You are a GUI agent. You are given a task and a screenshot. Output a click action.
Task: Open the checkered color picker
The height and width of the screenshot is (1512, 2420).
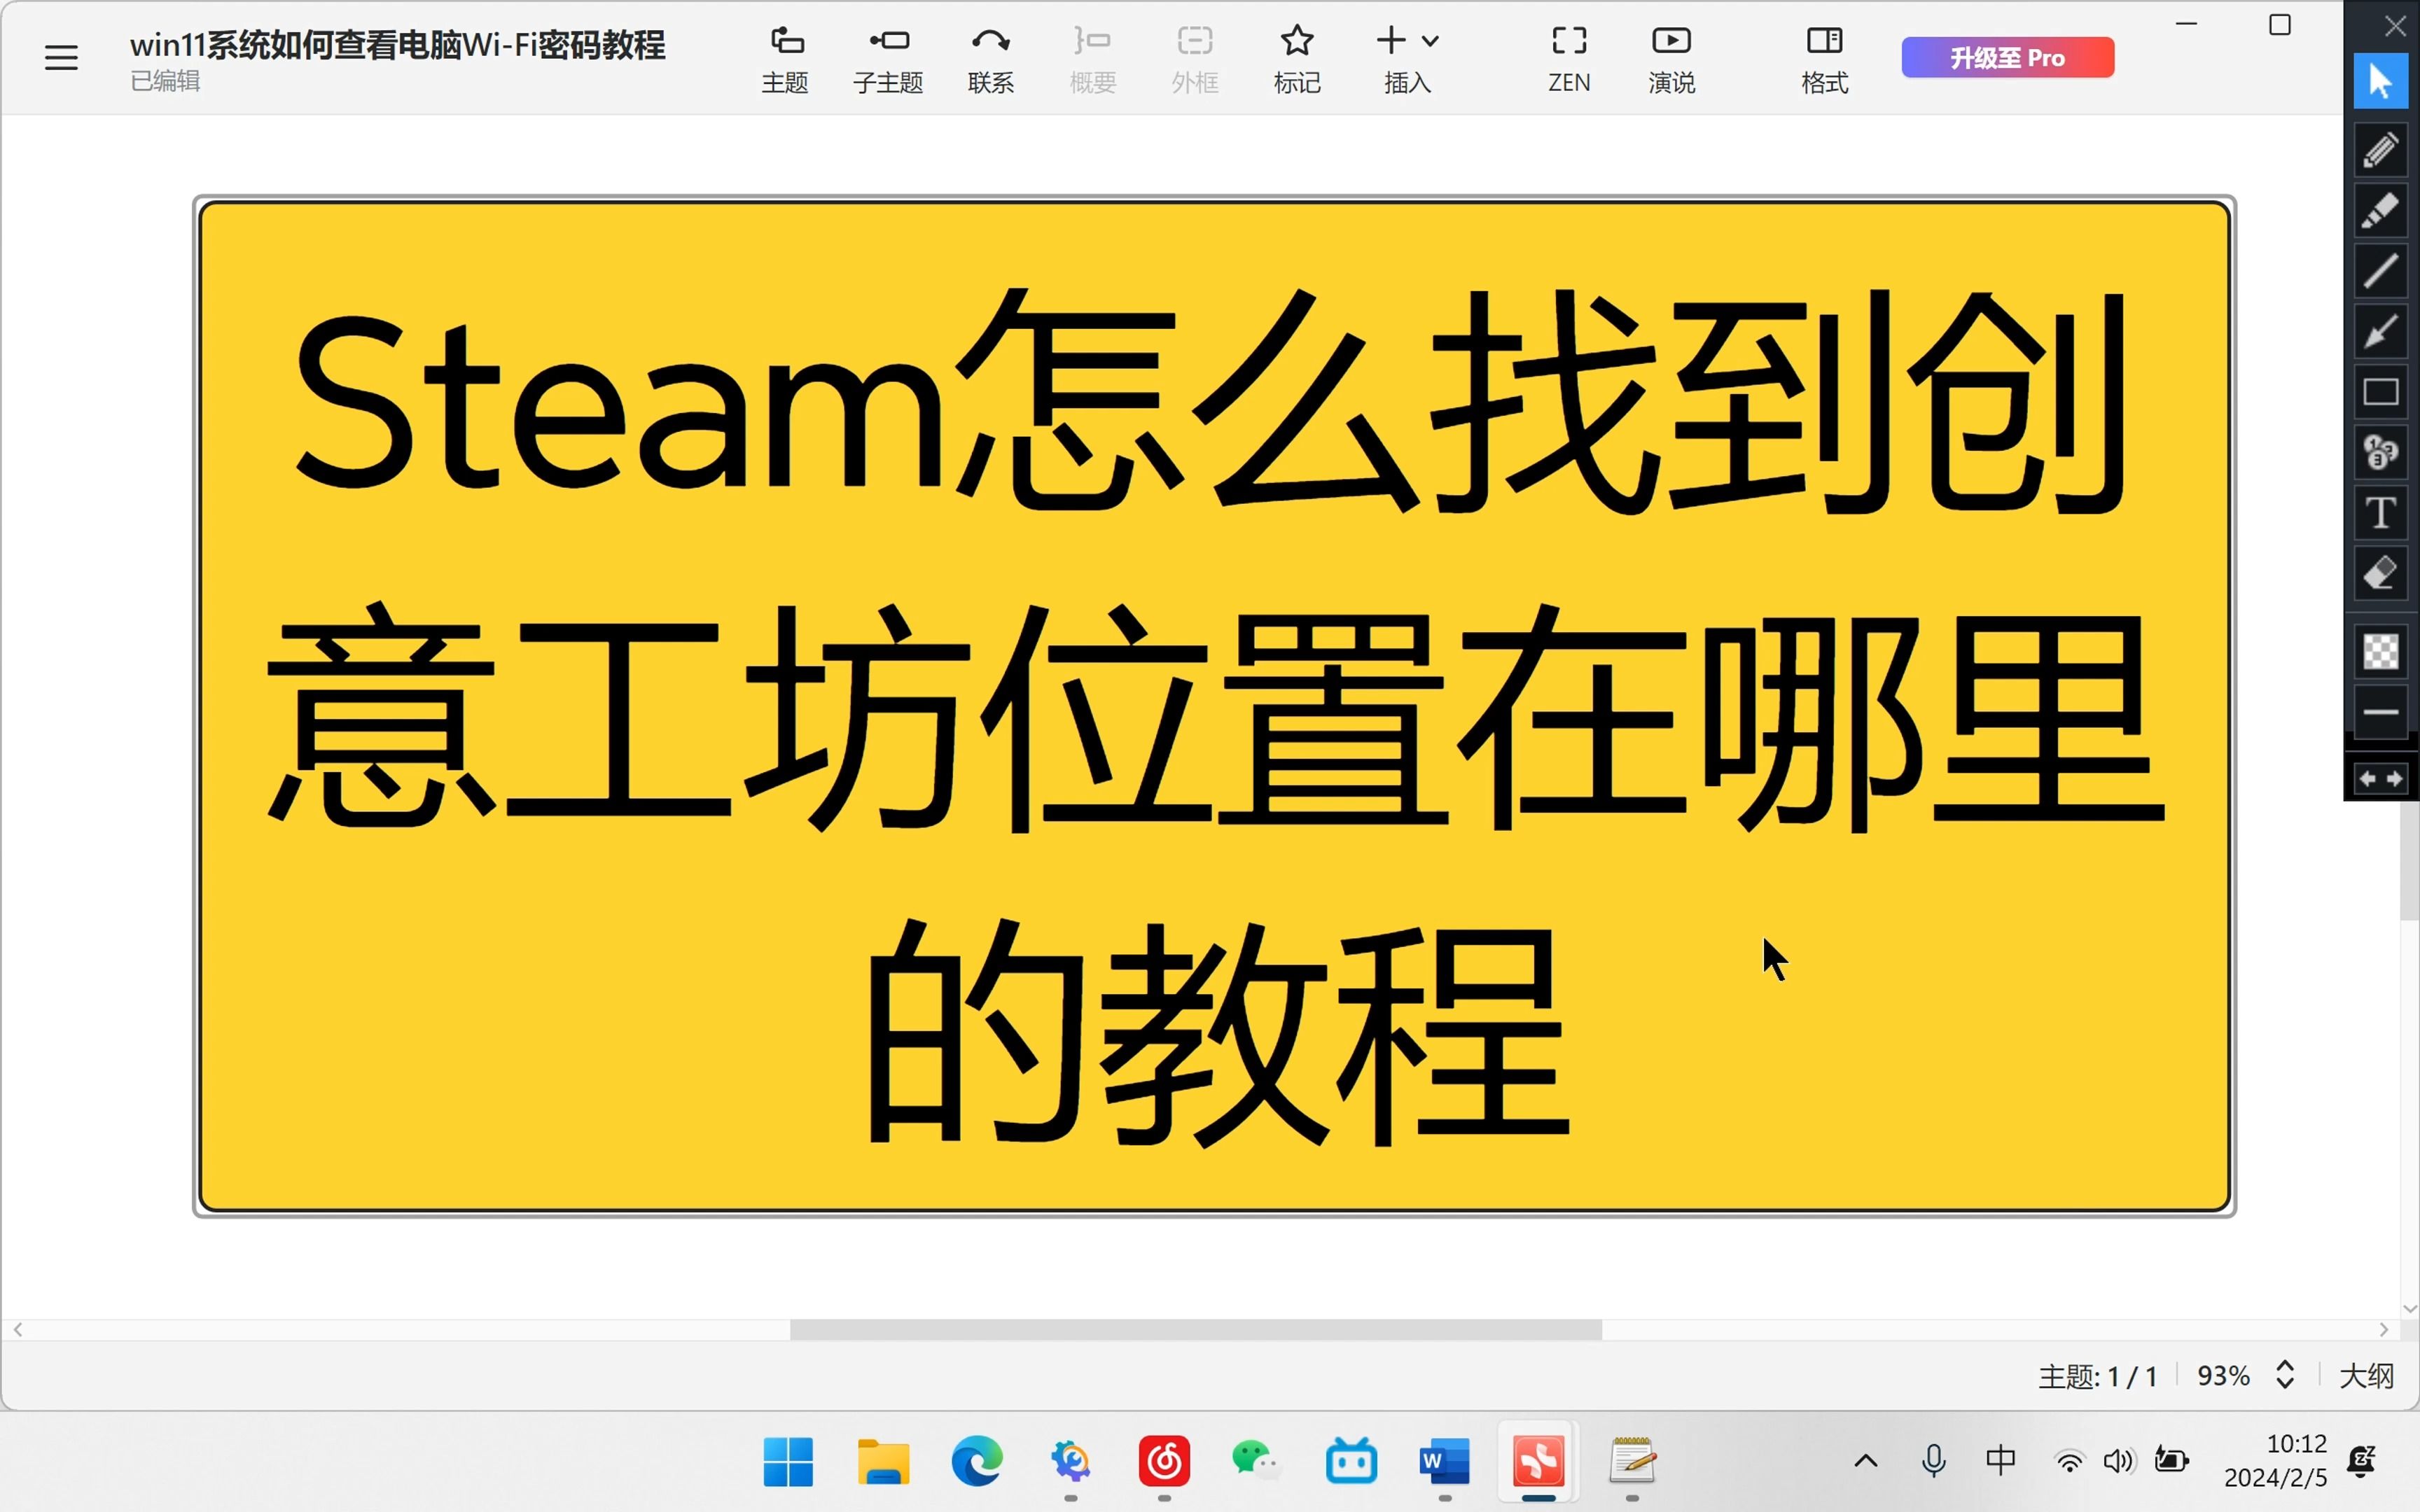2380,652
